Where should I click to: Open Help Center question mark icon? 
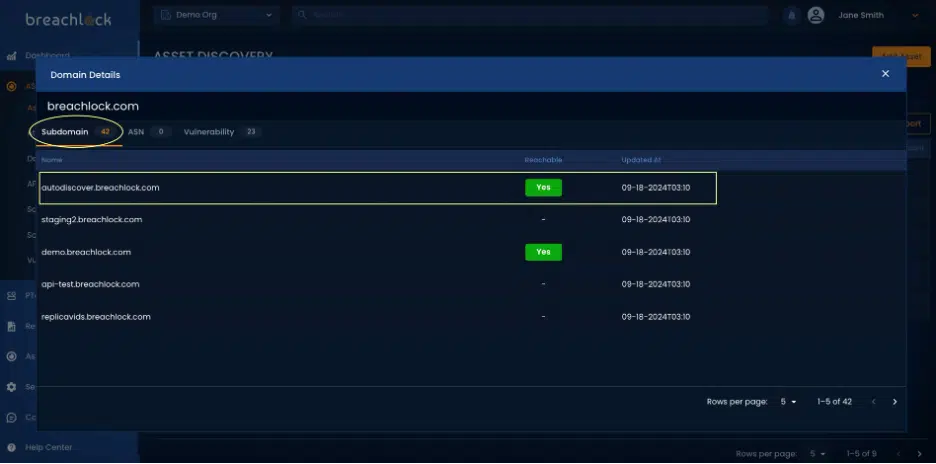(11, 447)
